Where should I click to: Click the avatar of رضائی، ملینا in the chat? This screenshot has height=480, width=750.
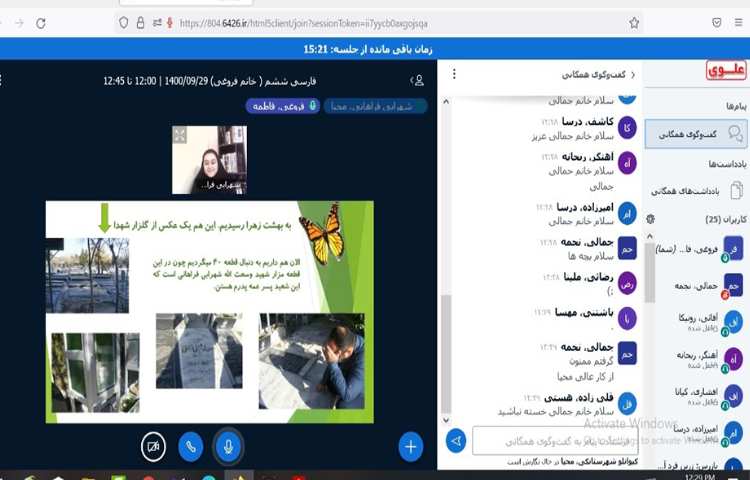click(627, 284)
